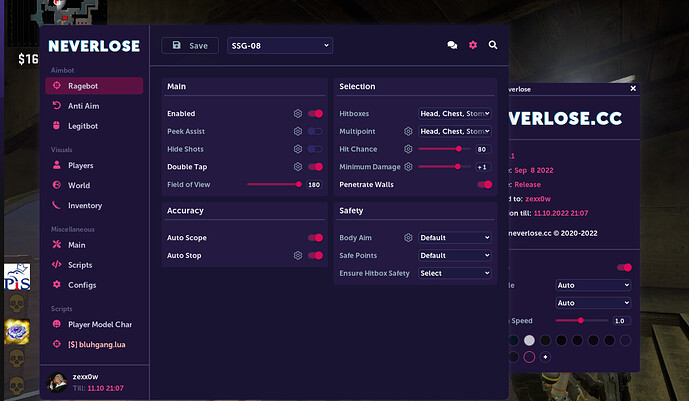The width and height of the screenshot is (689, 401).
Task: Open the second Auto dropdown in about panel
Action: pyautogui.click(x=593, y=303)
